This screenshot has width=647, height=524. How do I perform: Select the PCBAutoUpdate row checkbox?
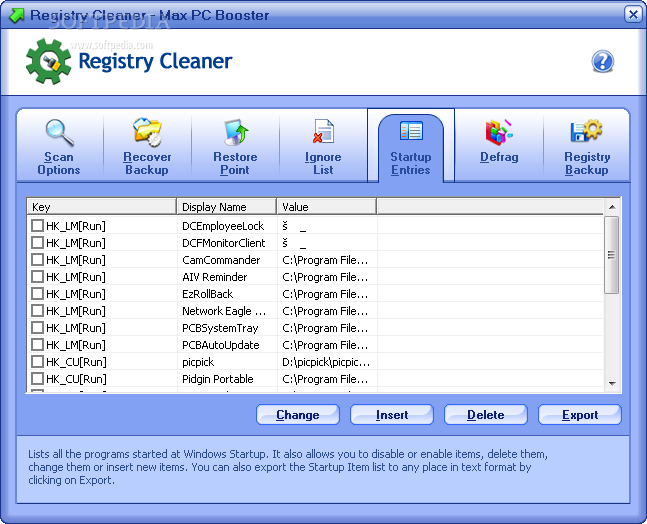point(37,345)
